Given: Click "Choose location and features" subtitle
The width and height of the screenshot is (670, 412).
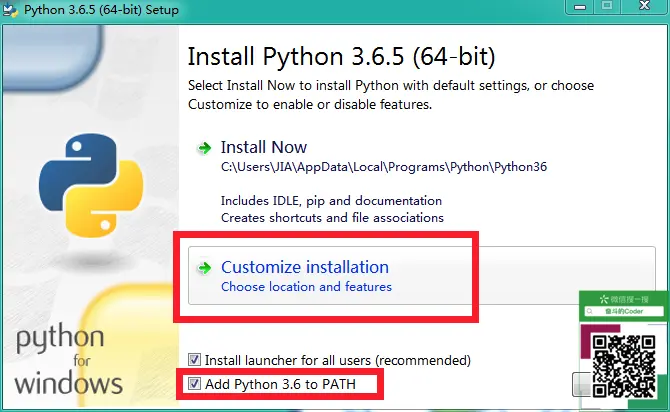Looking at the screenshot, I should pyautogui.click(x=306, y=287).
